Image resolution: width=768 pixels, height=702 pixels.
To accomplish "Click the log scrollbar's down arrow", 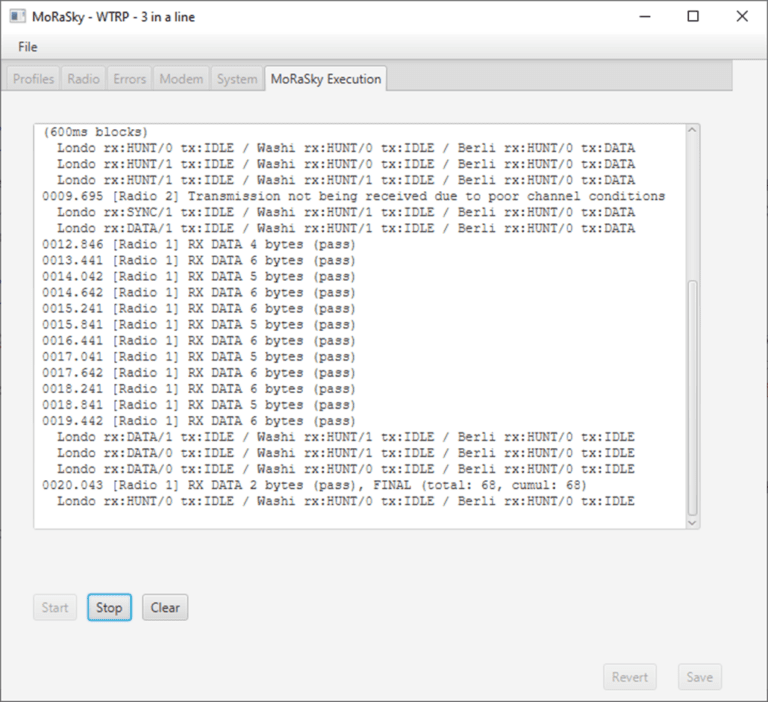I will tap(691, 521).
